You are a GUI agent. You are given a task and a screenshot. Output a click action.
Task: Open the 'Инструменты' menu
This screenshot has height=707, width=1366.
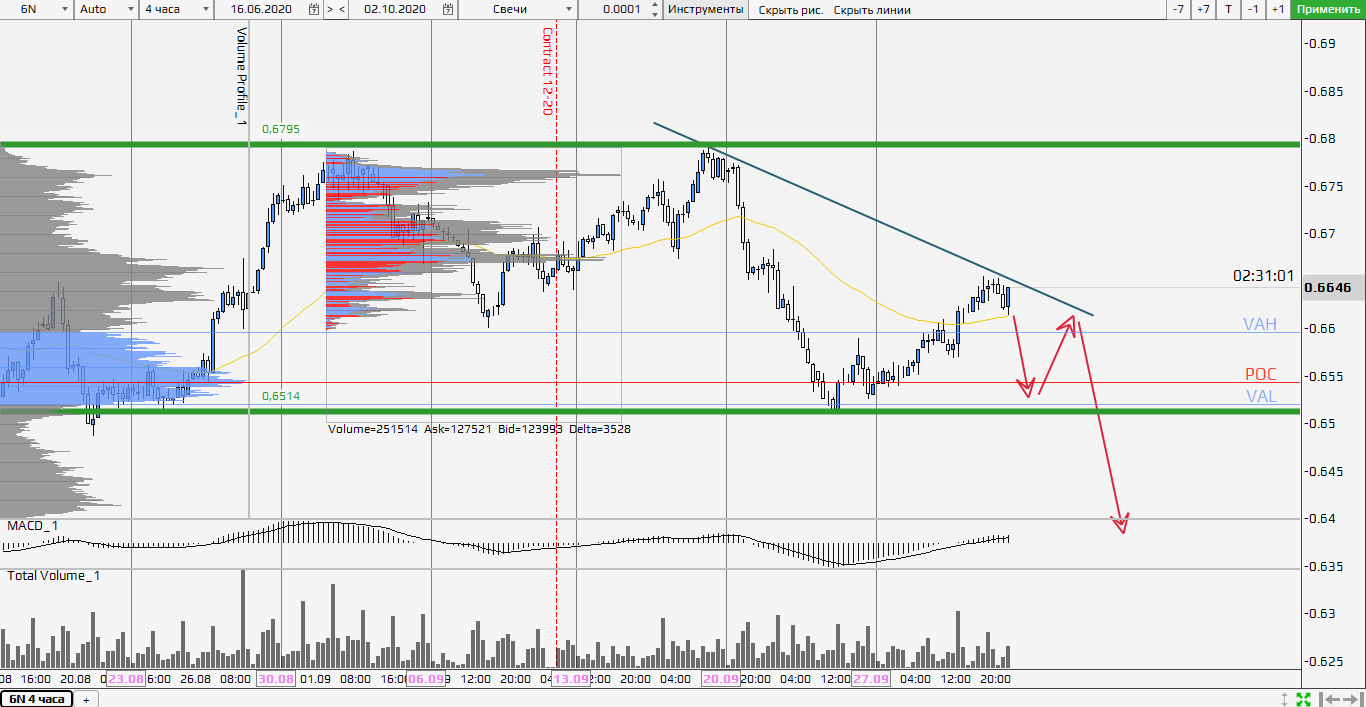[x=706, y=9]
